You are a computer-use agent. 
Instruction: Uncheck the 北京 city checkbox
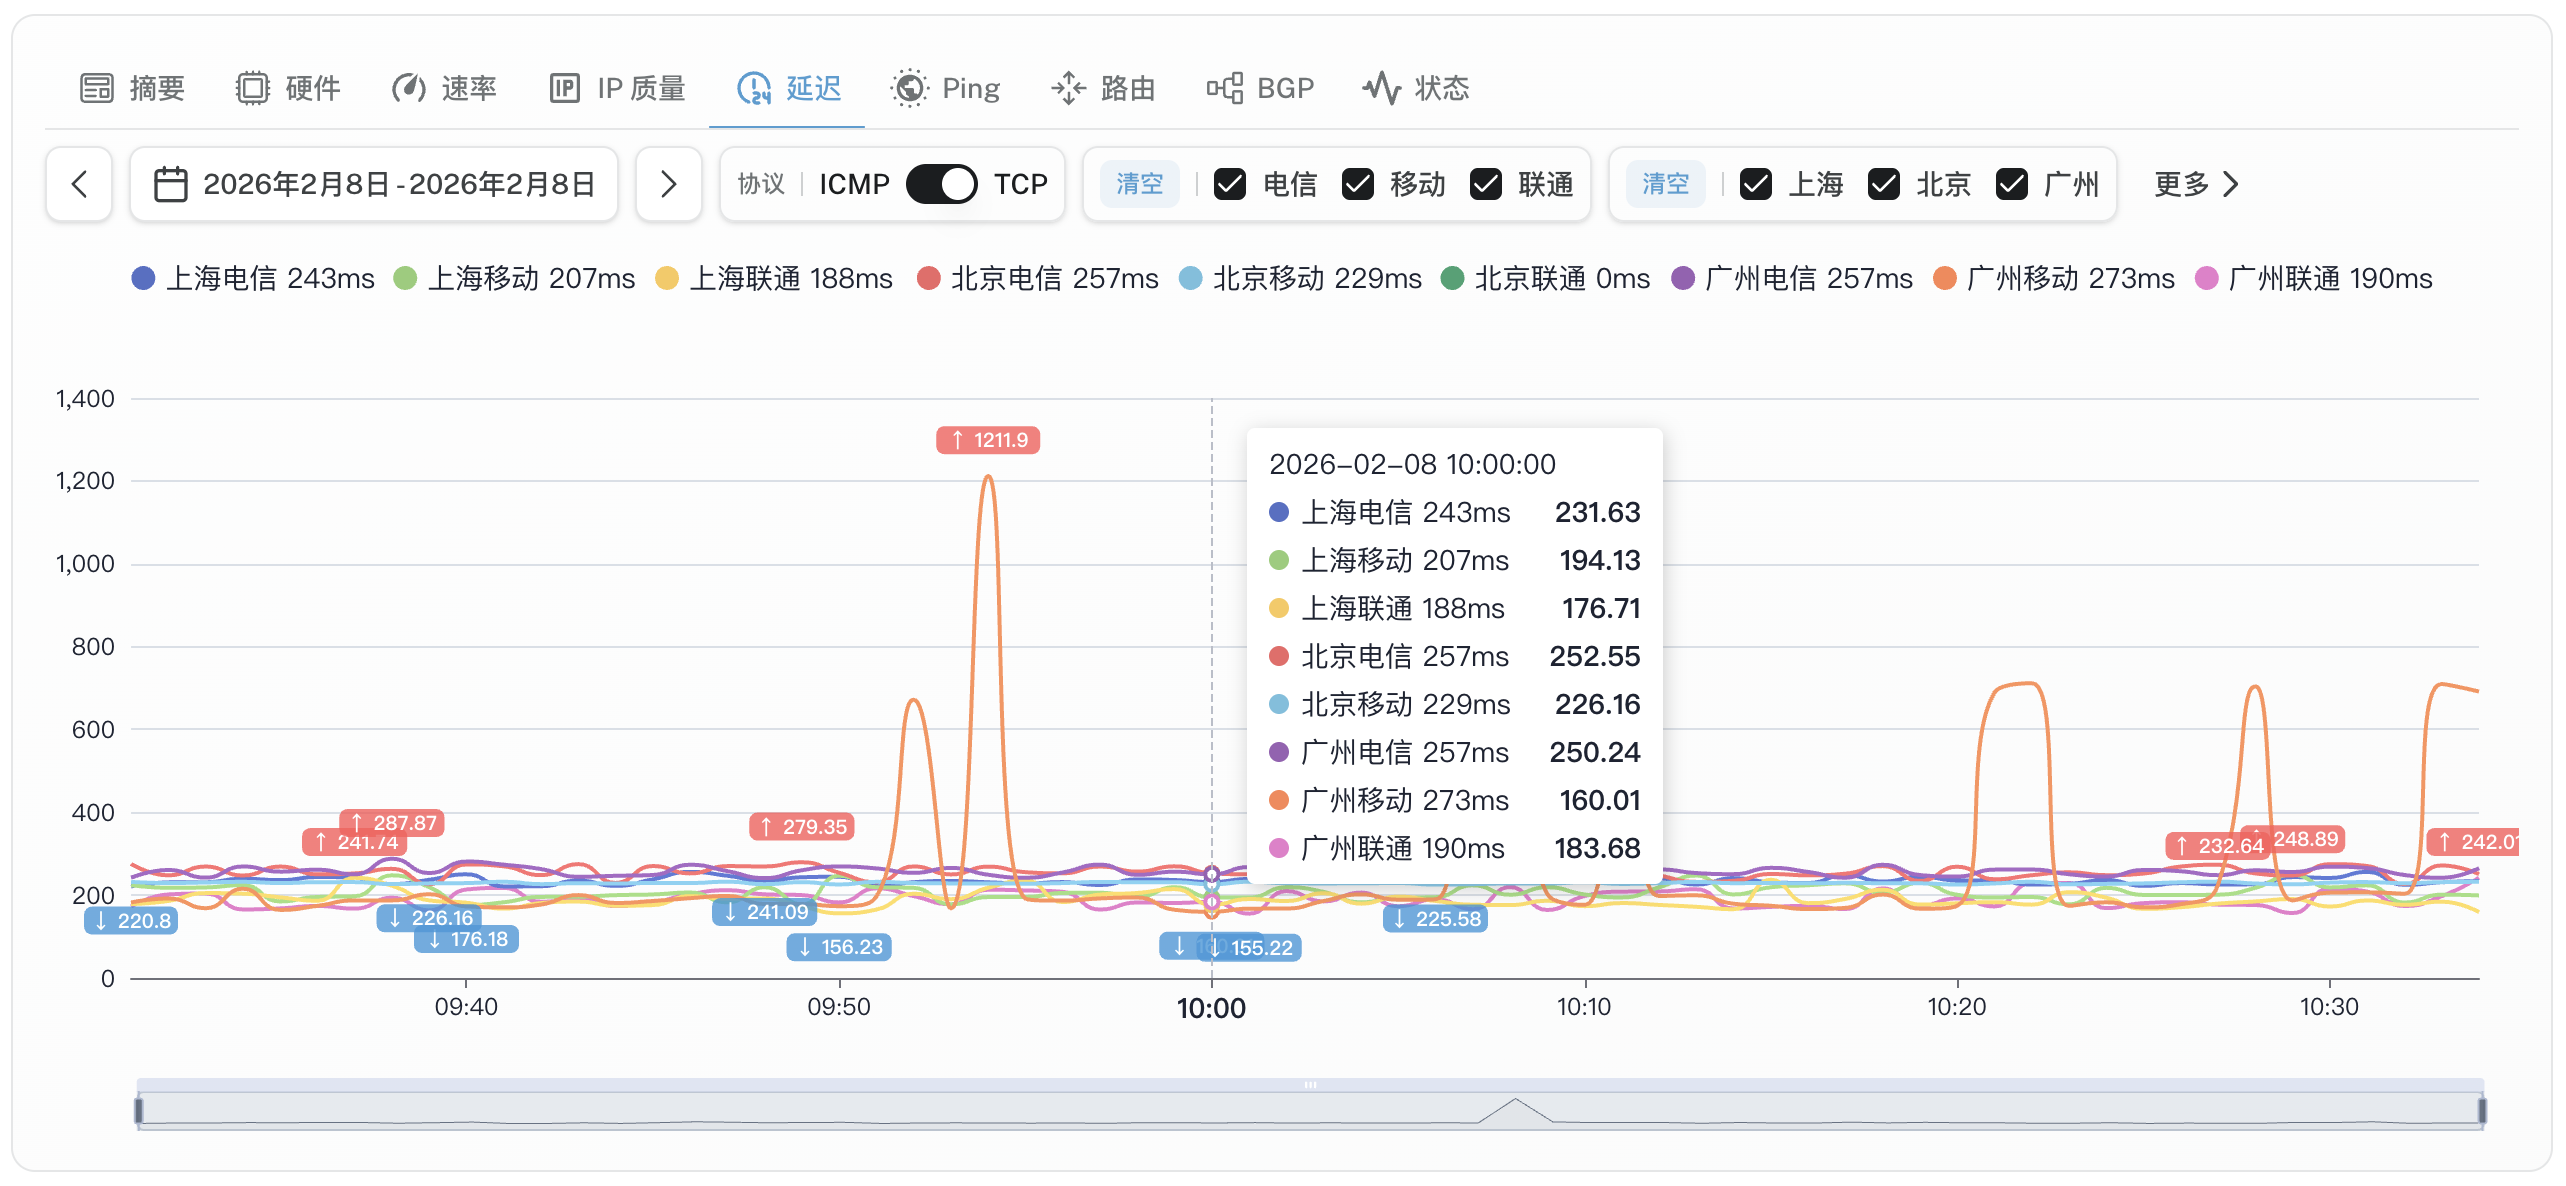tap(1883, 184)
